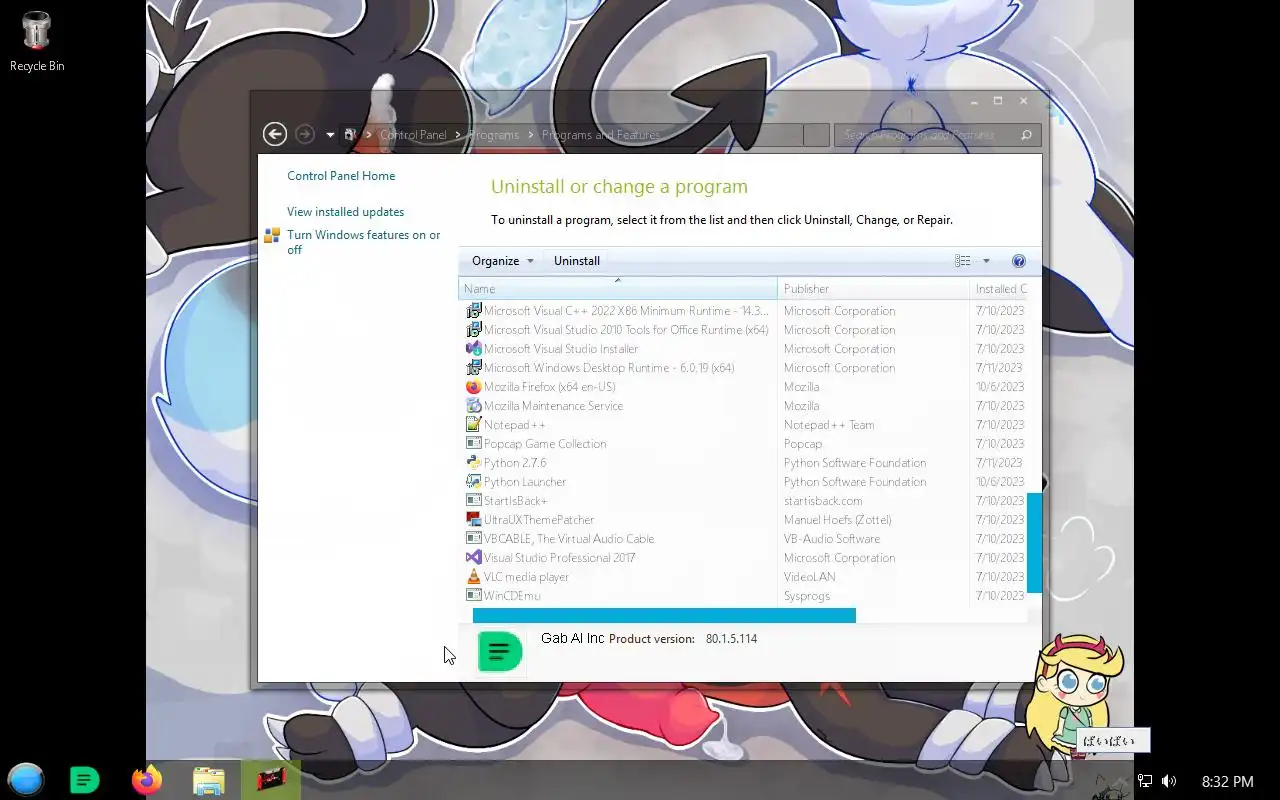Click the Back arrow in Control Panel
The image size is (1280, 800).
click(x=275, y=134)
